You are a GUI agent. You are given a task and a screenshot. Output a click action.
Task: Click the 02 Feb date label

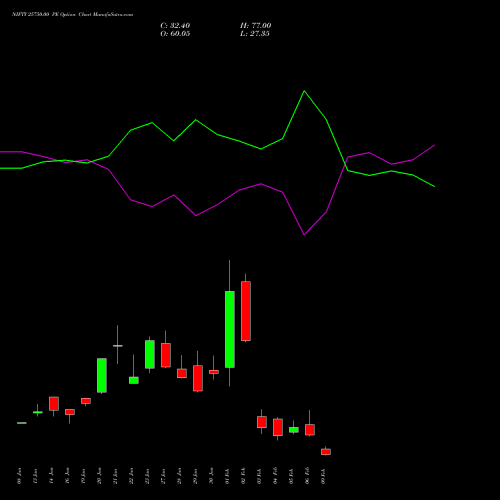pos(243,476)
